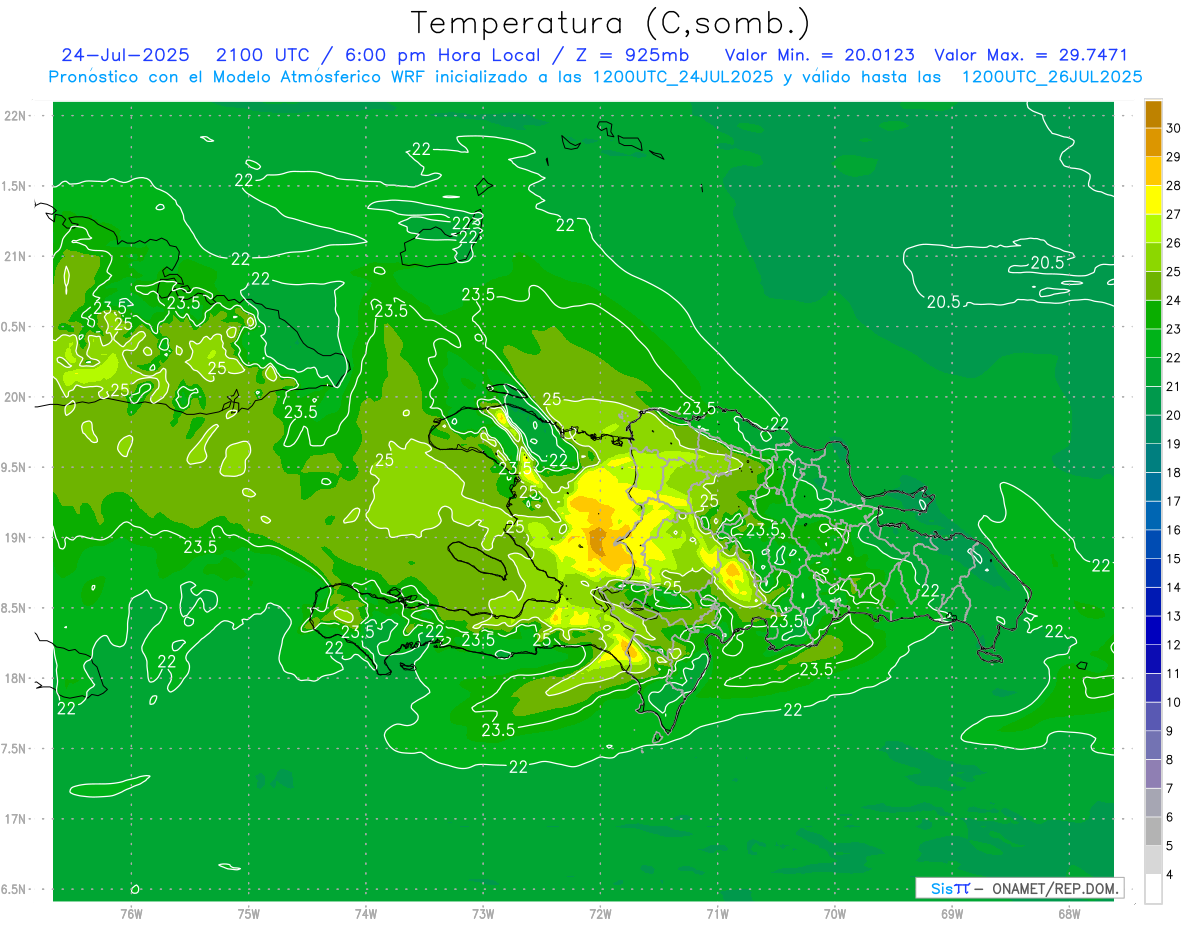Click the "72W" longitude axis label
1200x927 pixels.
600,914
